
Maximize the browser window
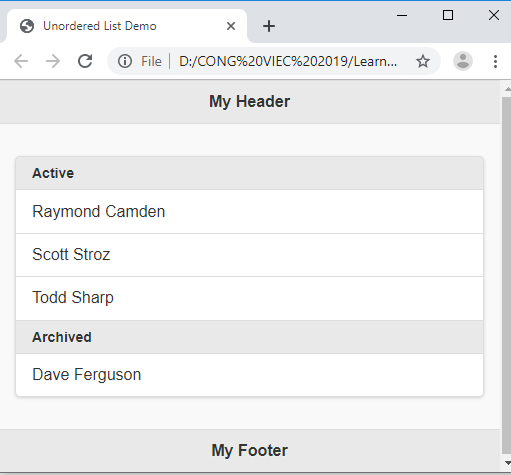coord(448,15)
